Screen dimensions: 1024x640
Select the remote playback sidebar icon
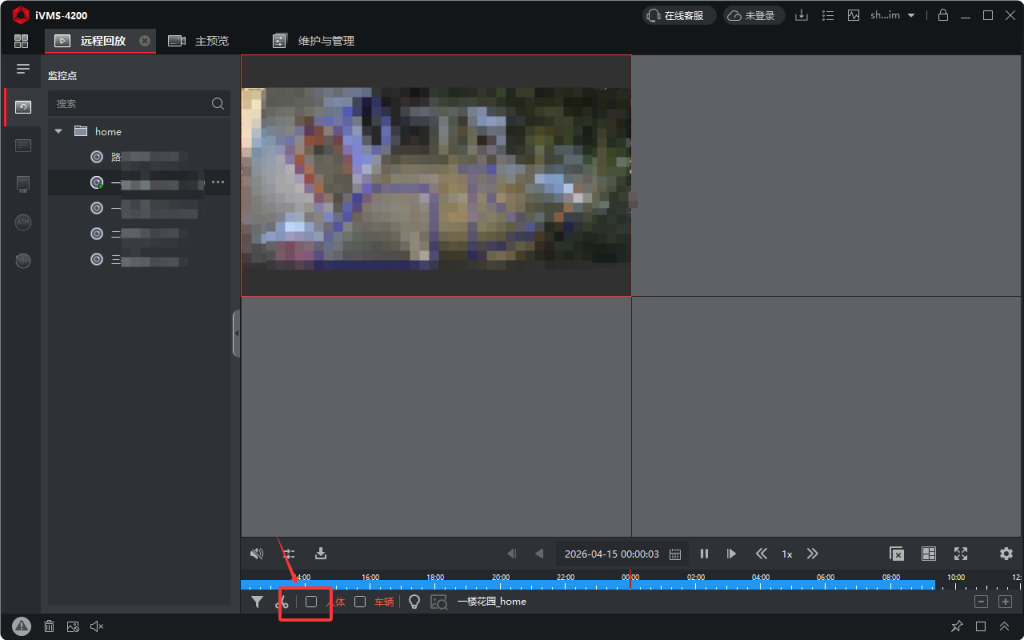pyautogui.click(x=23, y=107)
